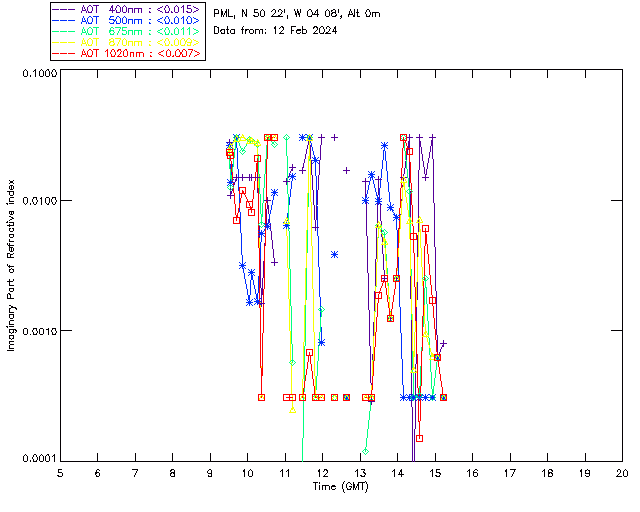Viewport: 640px width, 512px height.
Task: Click the 'Time (GMT)' axis title
Action: tap(341, 487)
